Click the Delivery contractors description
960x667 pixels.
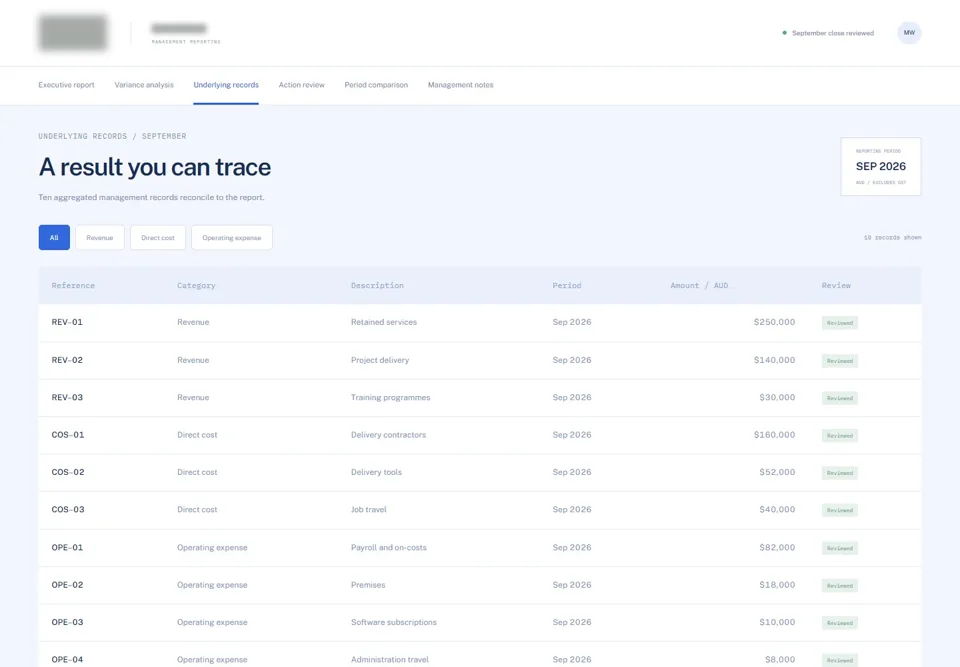pos(388,435)
